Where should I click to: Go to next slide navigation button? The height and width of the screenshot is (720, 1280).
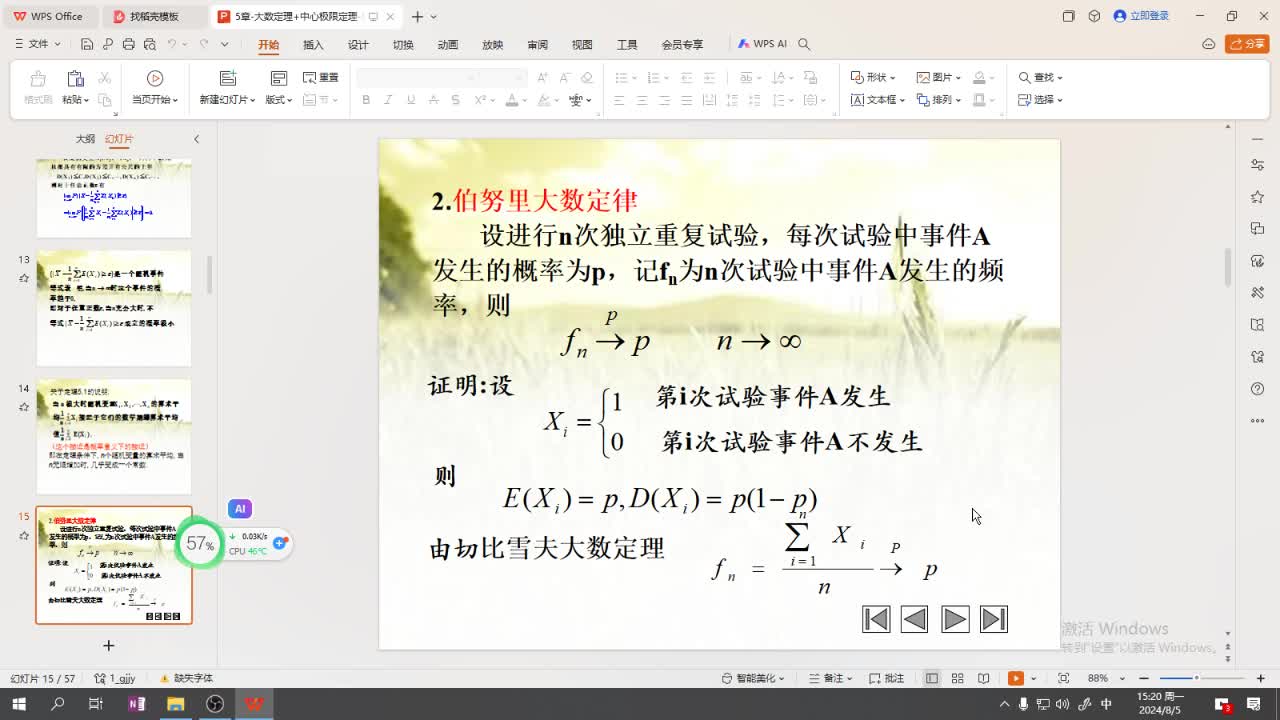(955, 619)
